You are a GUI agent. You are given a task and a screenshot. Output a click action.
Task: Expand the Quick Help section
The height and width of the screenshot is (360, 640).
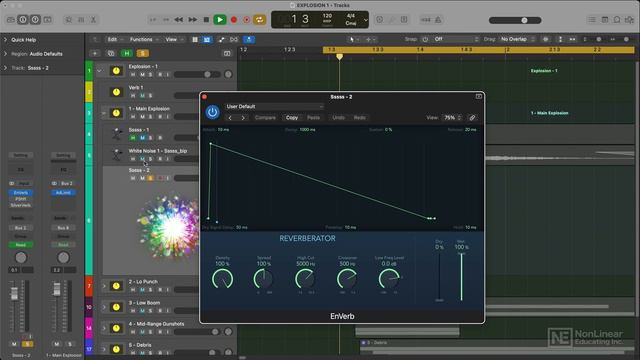tap(5, 40)
